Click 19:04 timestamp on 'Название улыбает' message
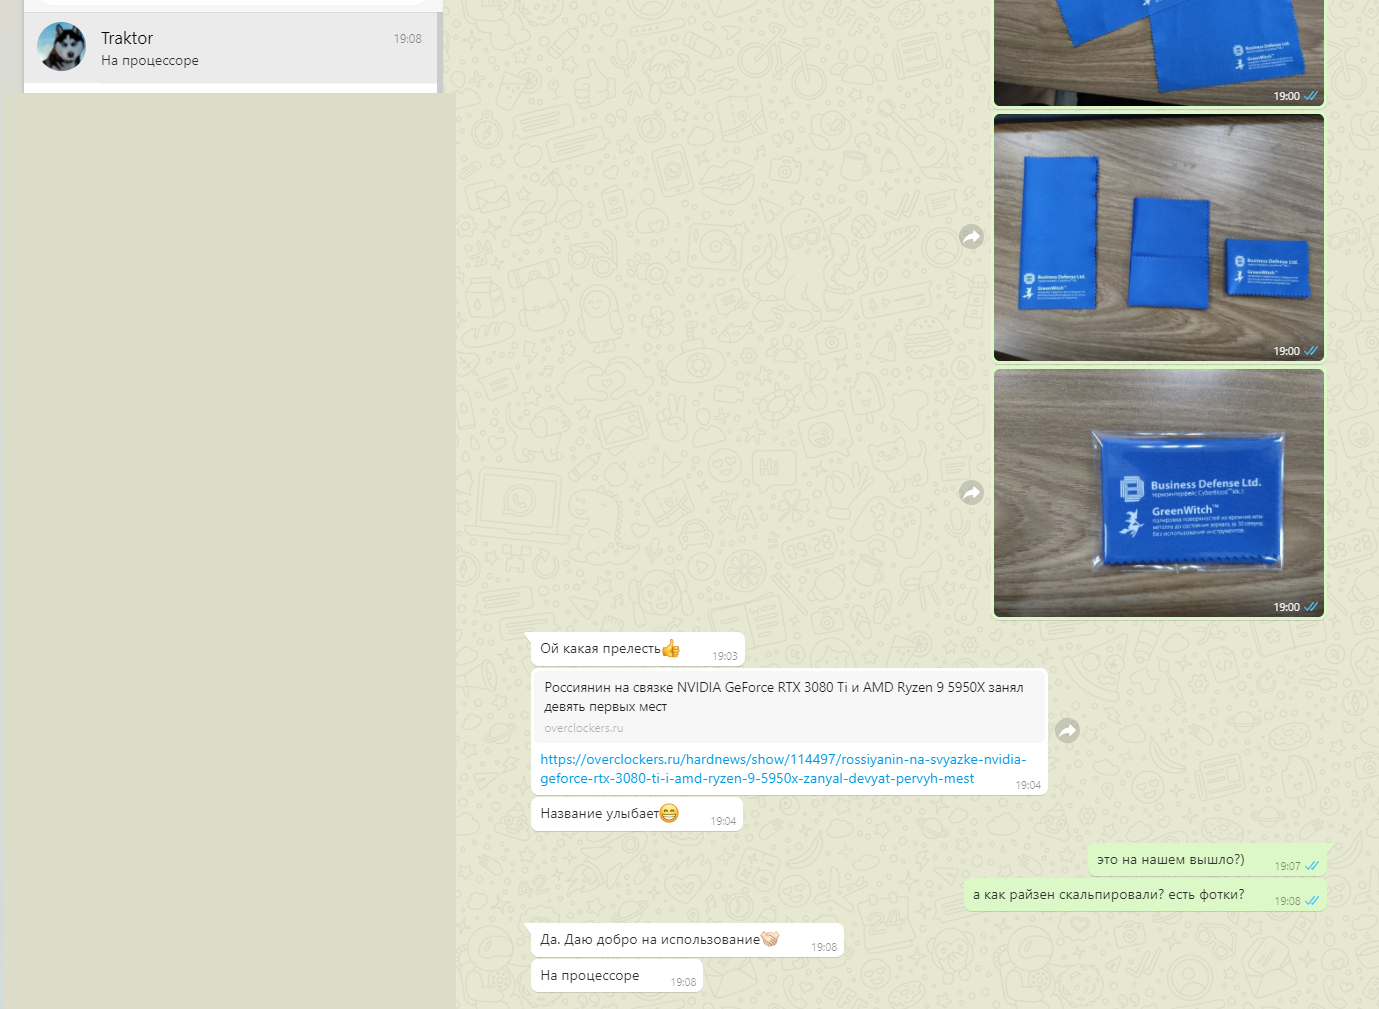This screenshot has height=1009, width=1379. point(724,821)
